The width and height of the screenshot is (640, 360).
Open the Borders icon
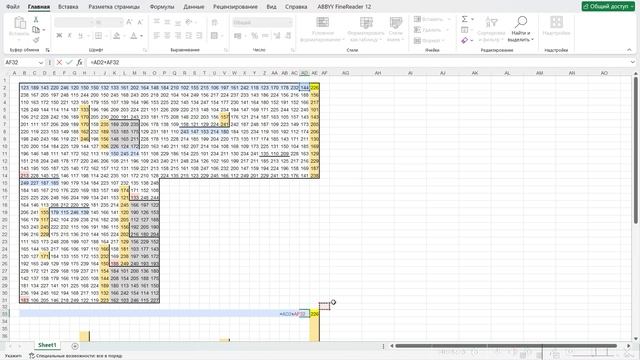(x=98, y=36)
